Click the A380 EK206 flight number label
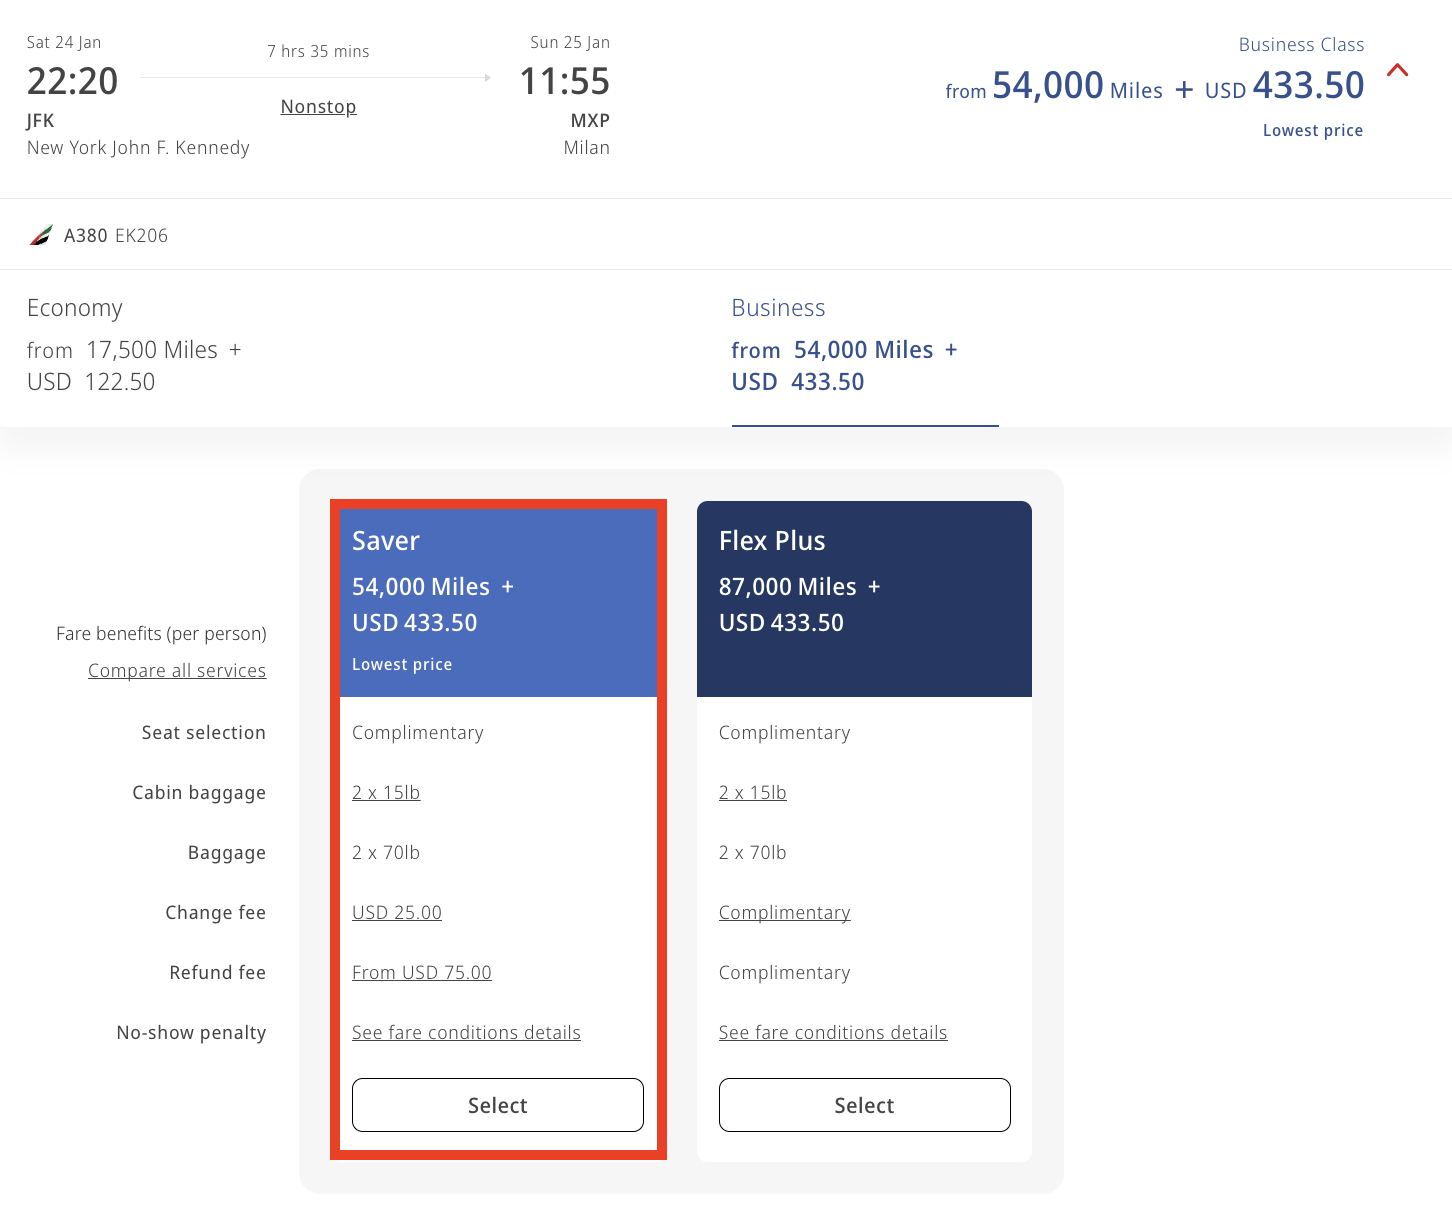1452x1228 pixels. [116, 236]
